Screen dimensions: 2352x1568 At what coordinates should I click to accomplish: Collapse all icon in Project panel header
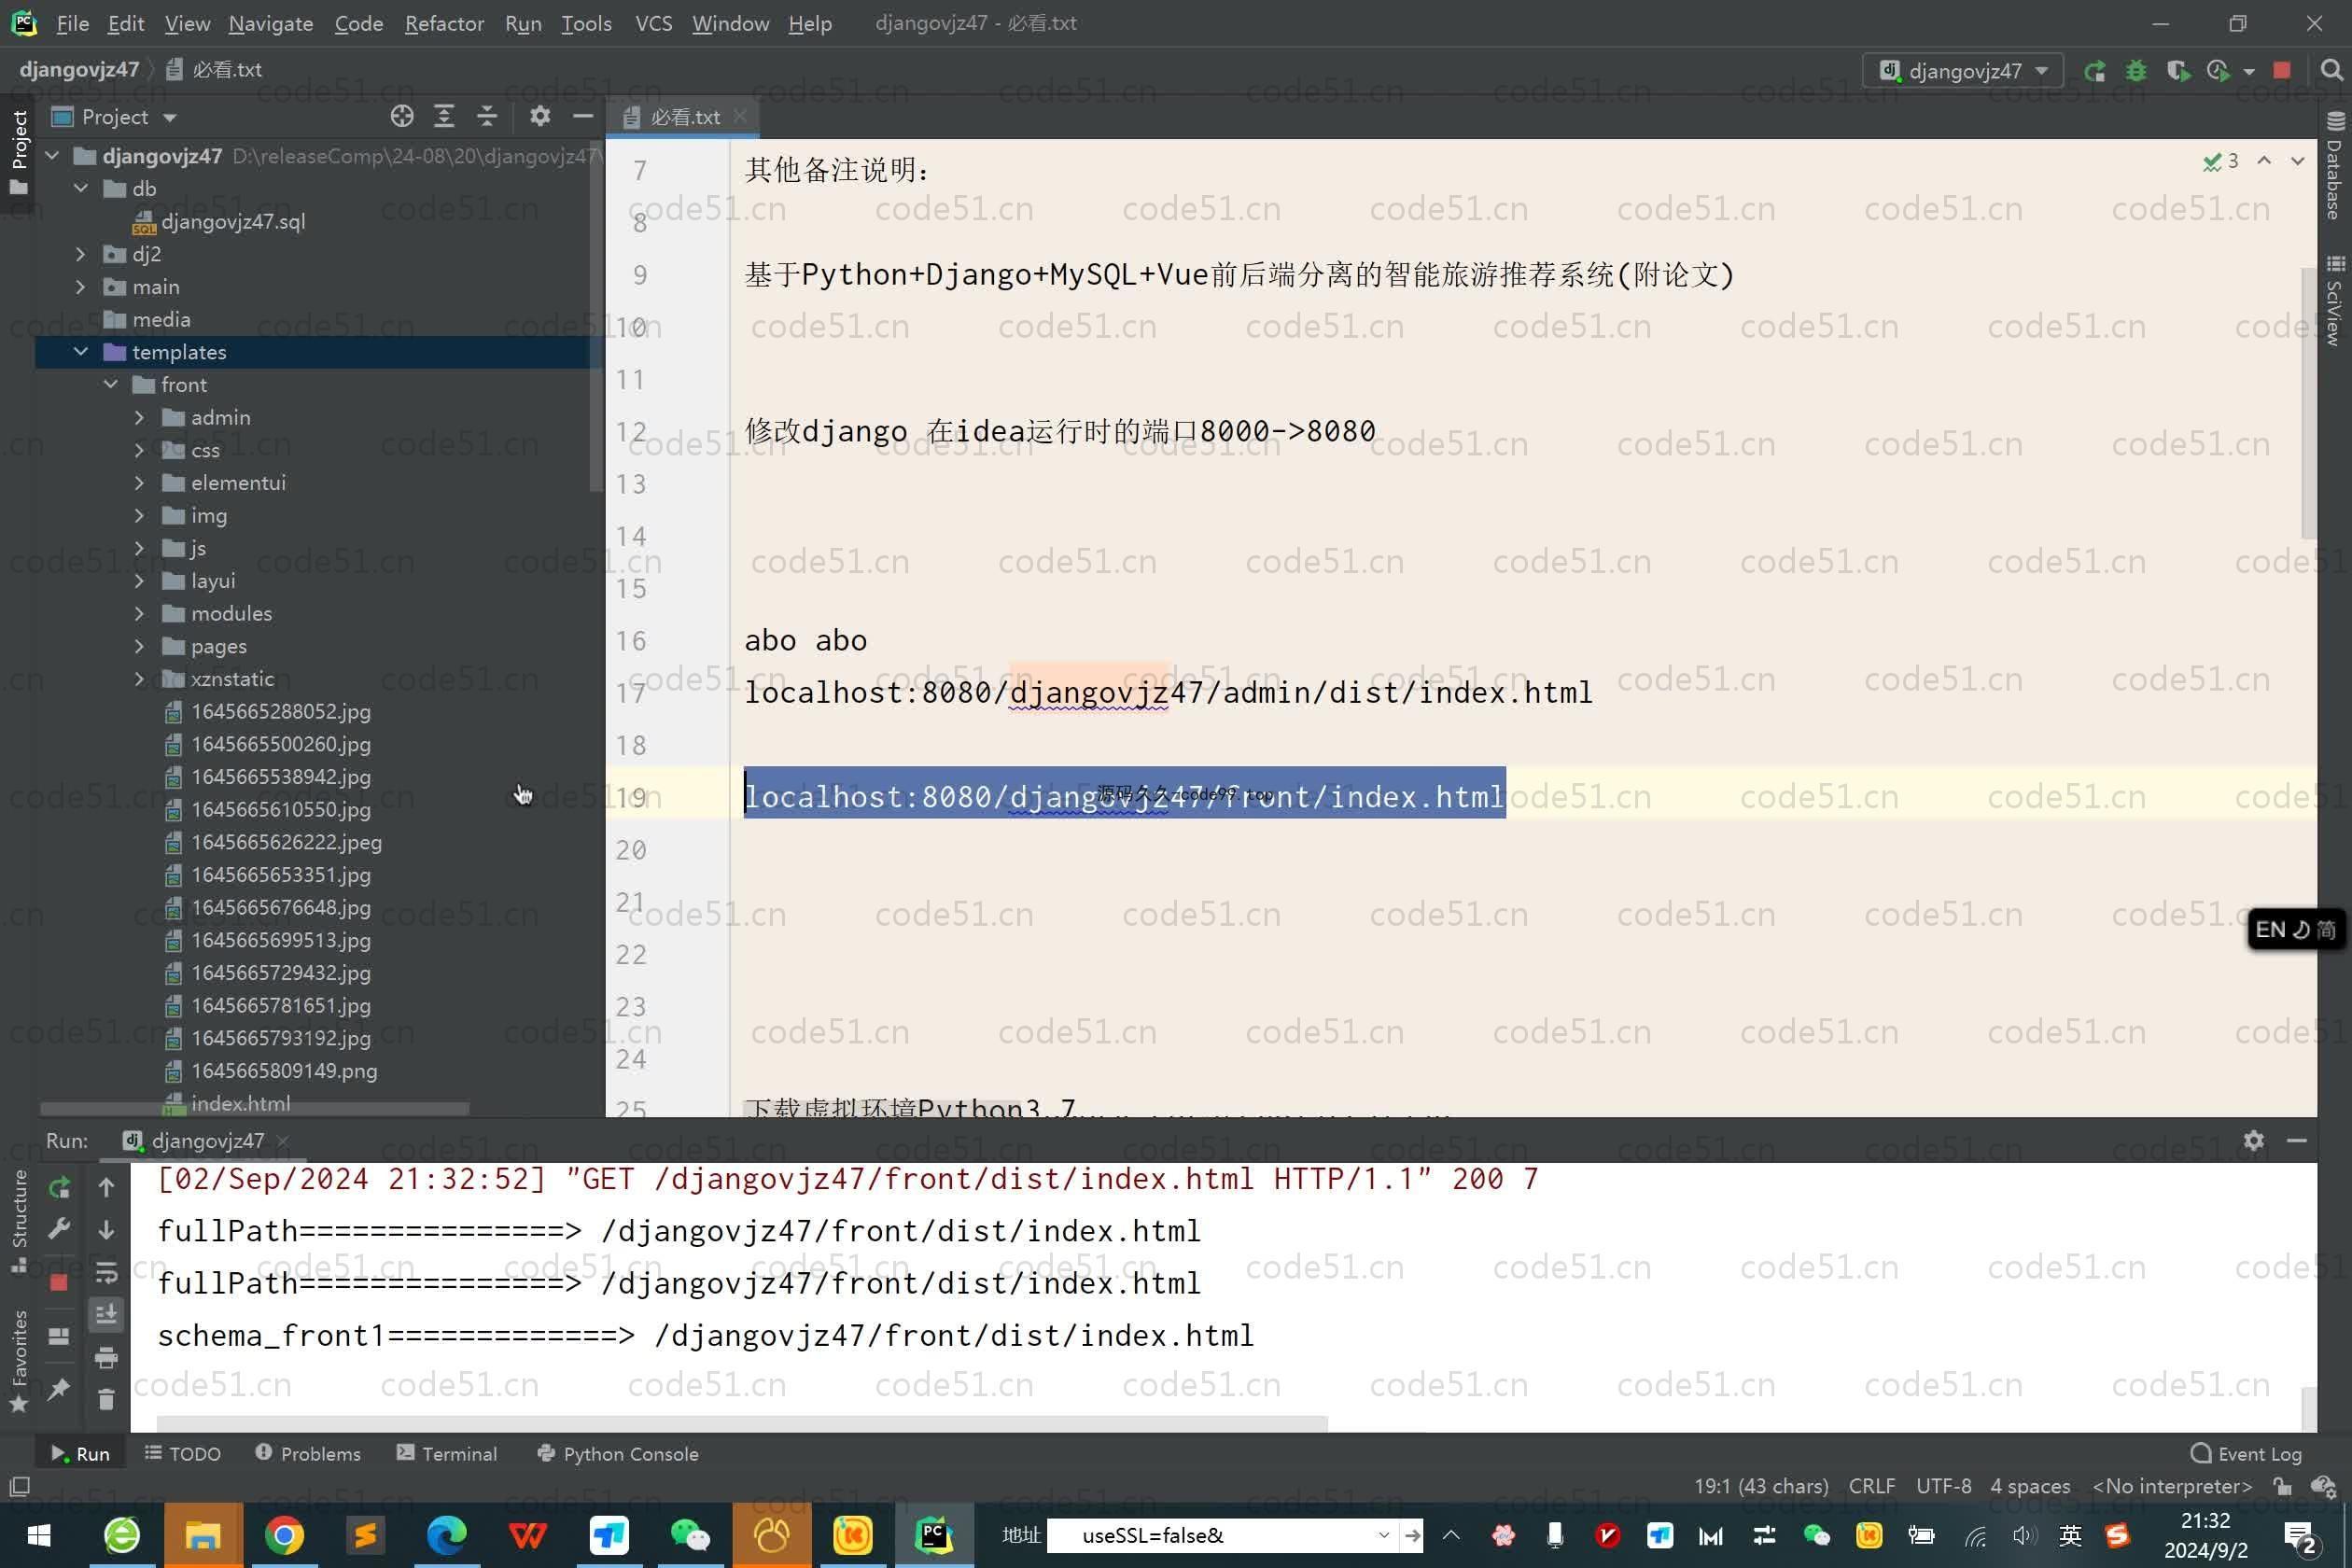pos(487,117)
